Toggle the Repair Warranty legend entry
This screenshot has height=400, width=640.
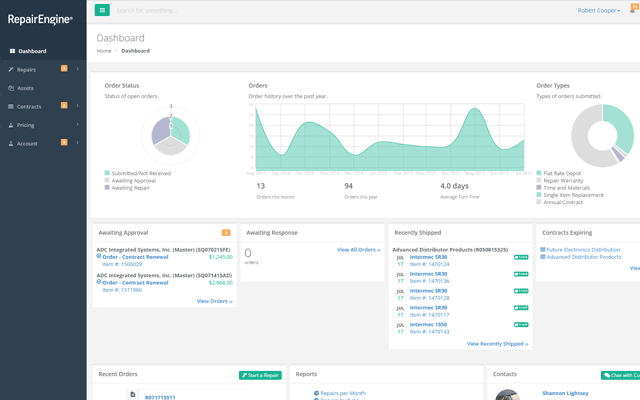coord(560,180)
